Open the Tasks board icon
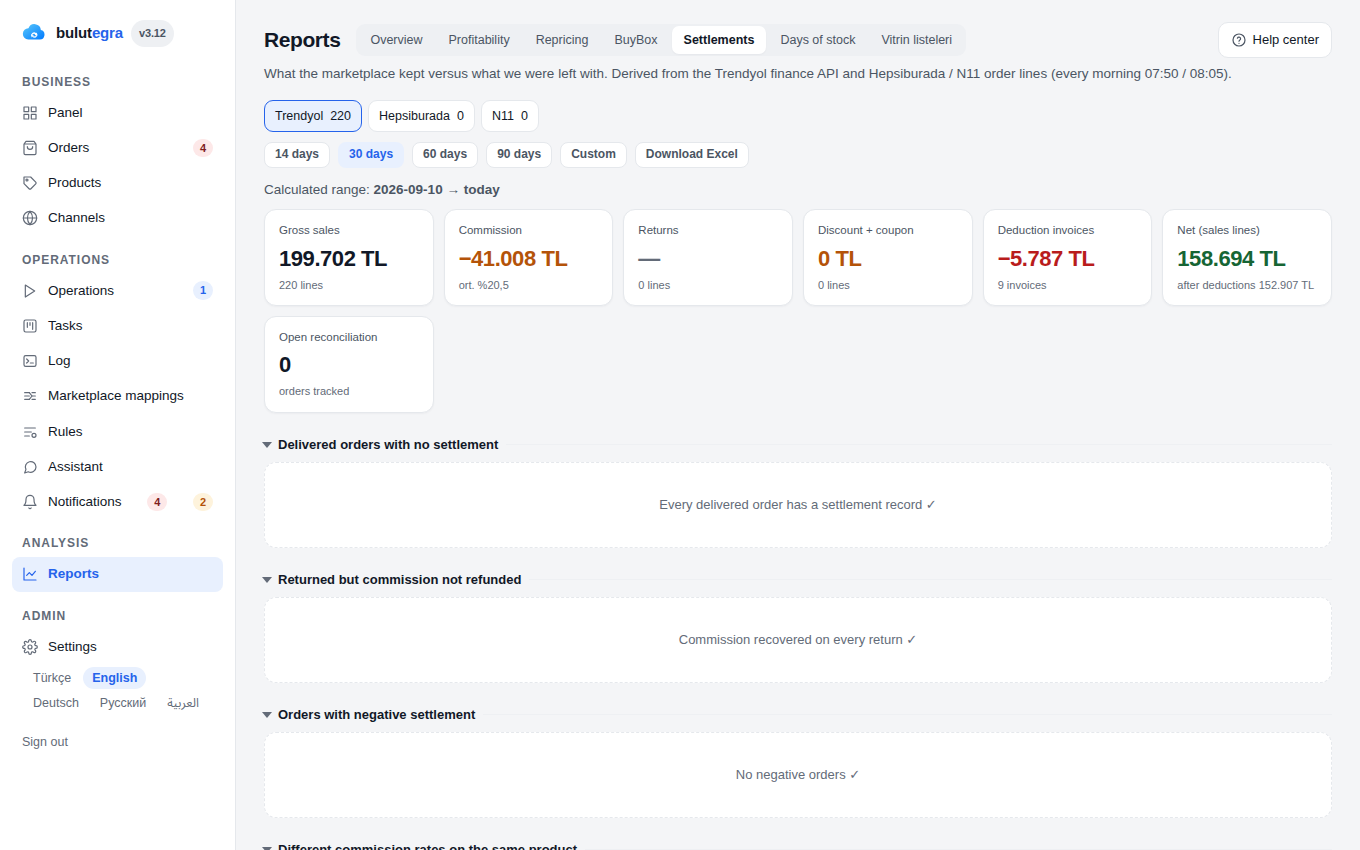This screenshot has width=1360, height=850. click(30, 326)
